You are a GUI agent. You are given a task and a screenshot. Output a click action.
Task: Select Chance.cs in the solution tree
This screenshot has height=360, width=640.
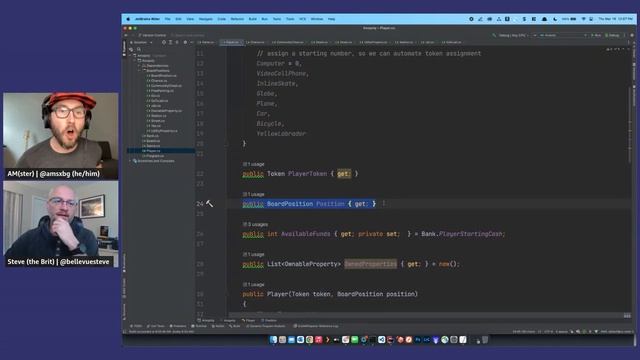coord(157,80)
